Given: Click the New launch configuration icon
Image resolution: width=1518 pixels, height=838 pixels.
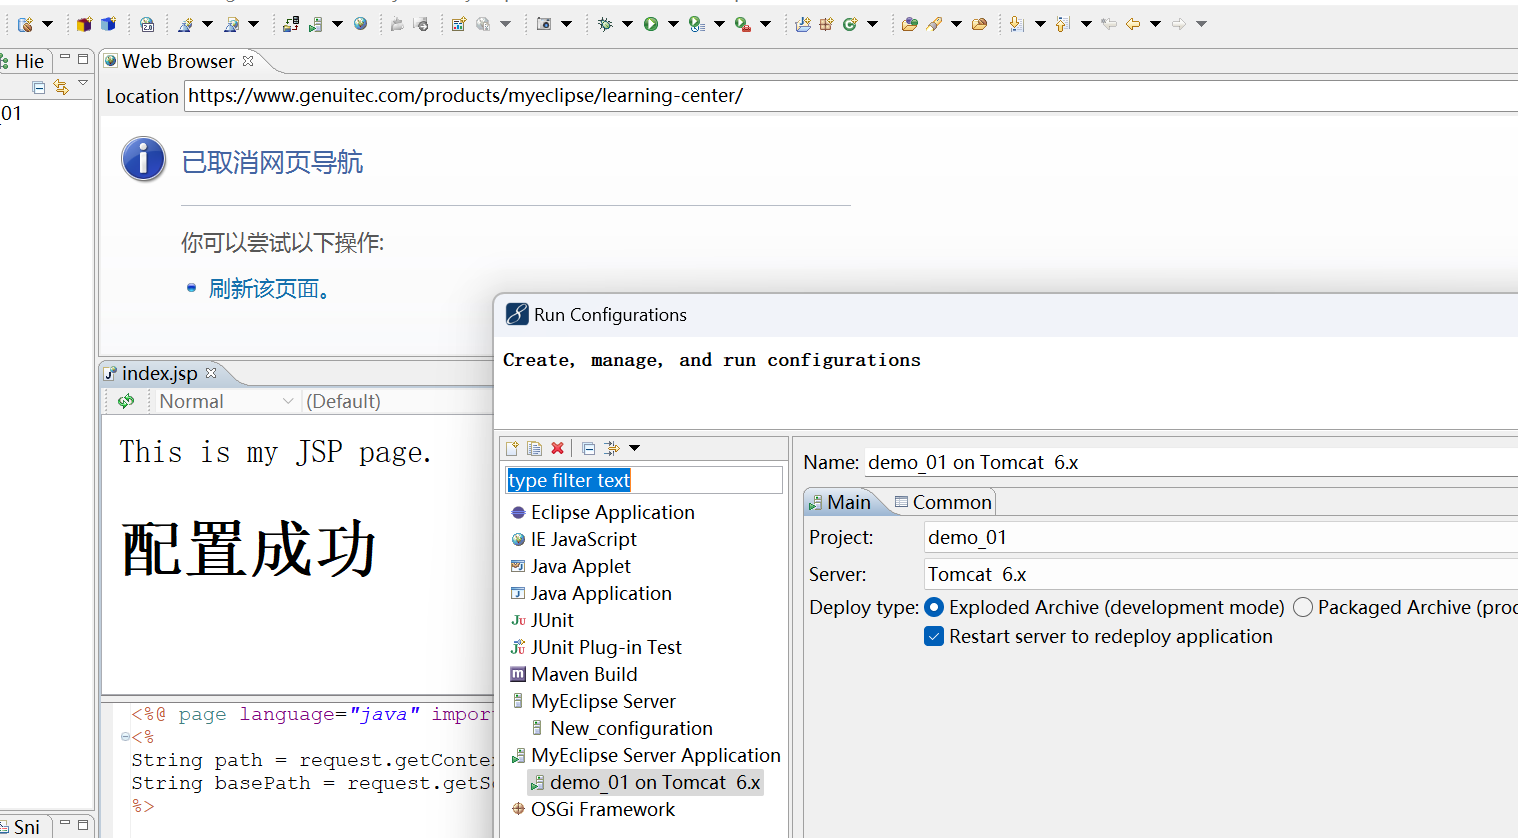Looking at the screenshot, I should click(x=512, y=448).
